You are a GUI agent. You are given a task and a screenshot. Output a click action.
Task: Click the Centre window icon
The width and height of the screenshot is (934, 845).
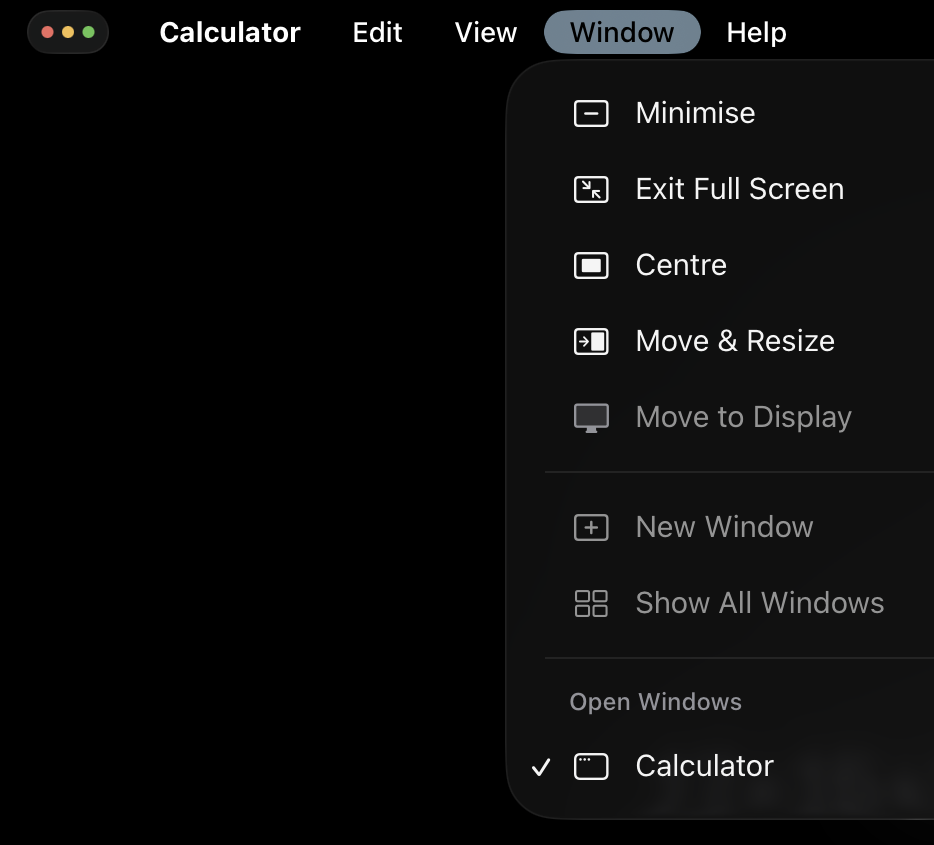coord(591,265)
